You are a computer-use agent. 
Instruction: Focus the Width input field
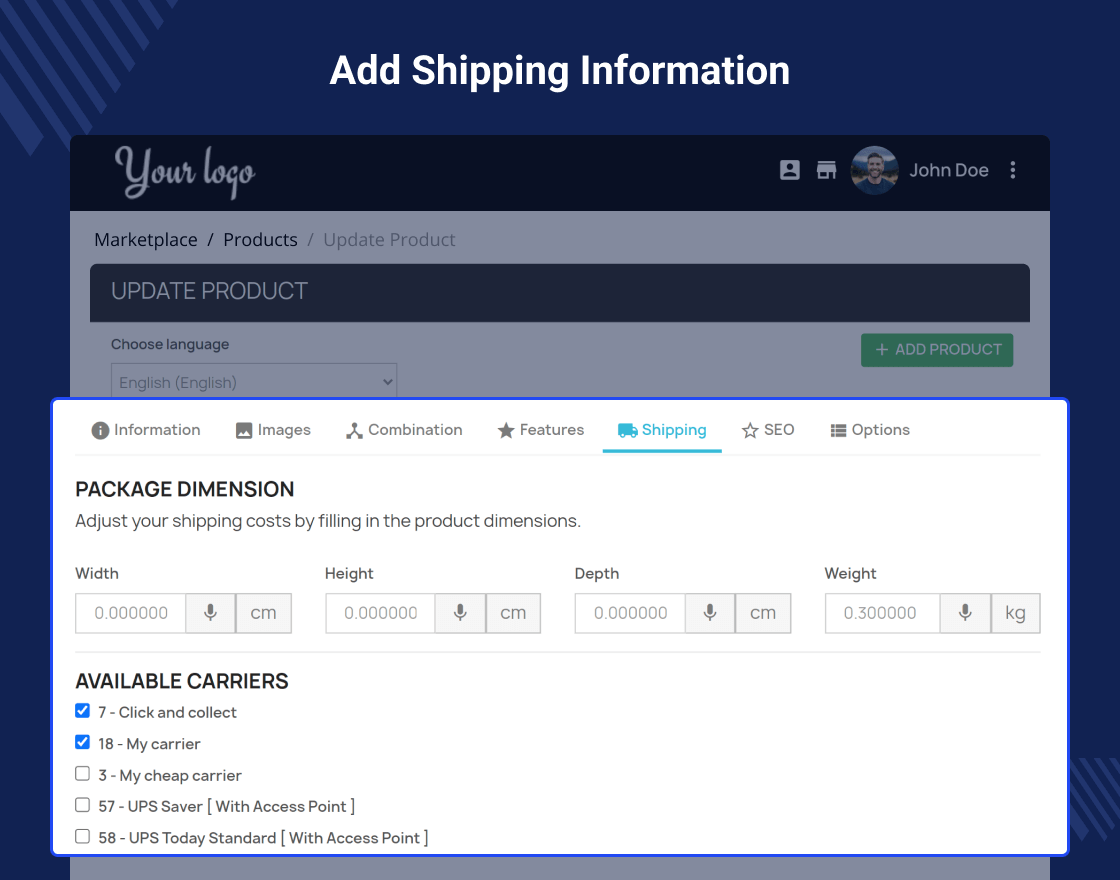[131, 613]
